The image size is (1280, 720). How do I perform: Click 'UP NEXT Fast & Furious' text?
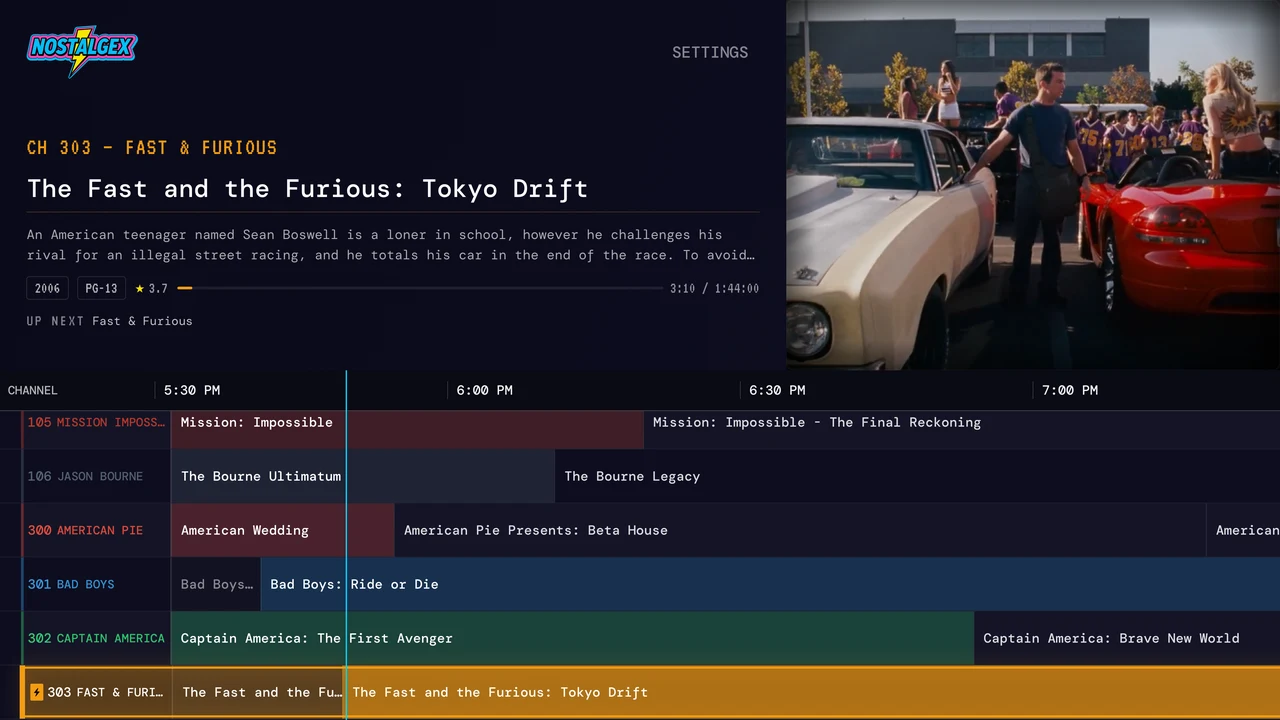(110, 321)
